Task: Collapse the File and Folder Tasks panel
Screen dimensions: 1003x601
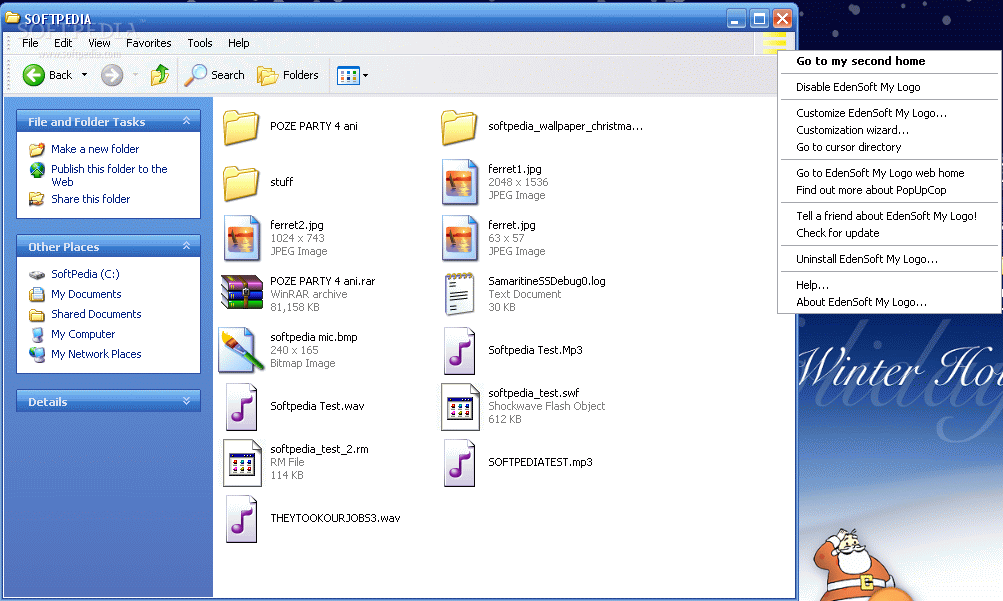Action: [x=186, y=120]
